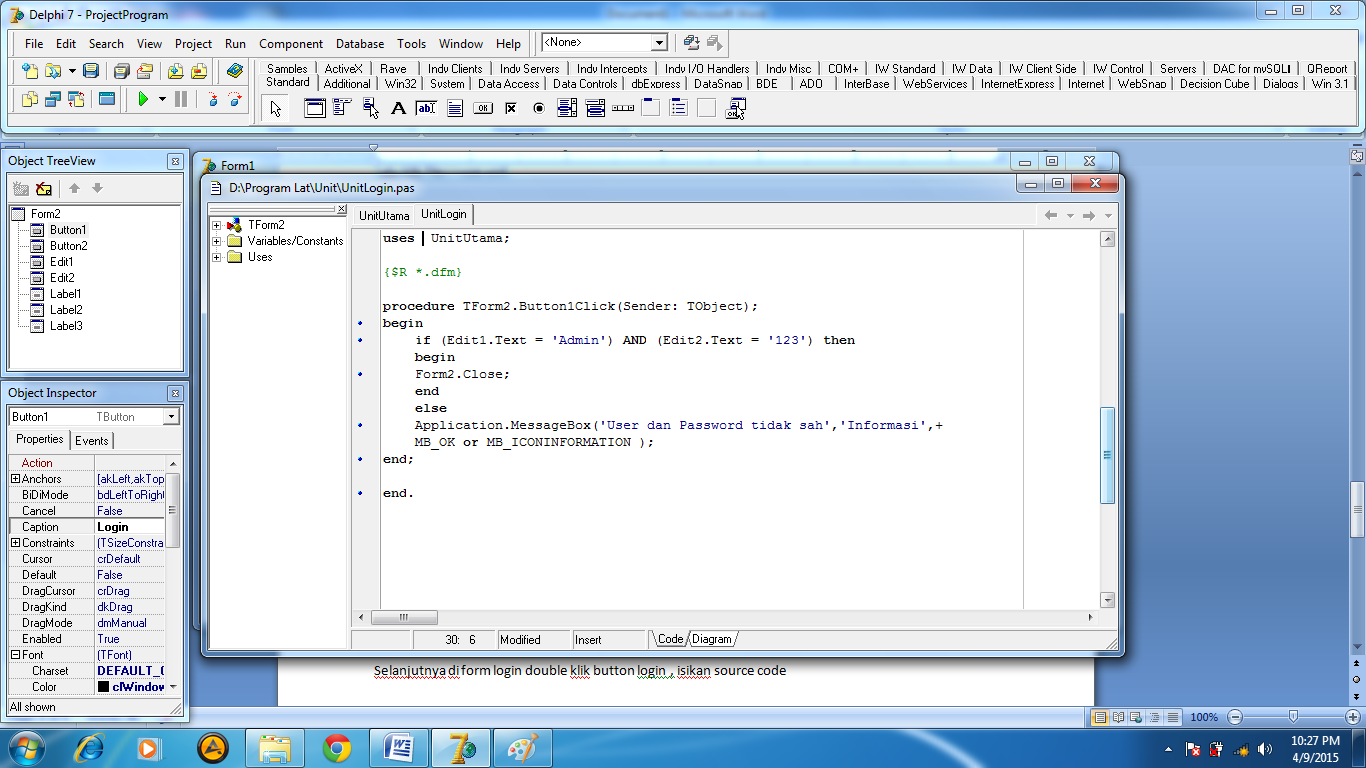Switch to the Events tab in Object Inspector
Image resolution: width=1366 pixels, height=768 pixels.
coord(92,440)
